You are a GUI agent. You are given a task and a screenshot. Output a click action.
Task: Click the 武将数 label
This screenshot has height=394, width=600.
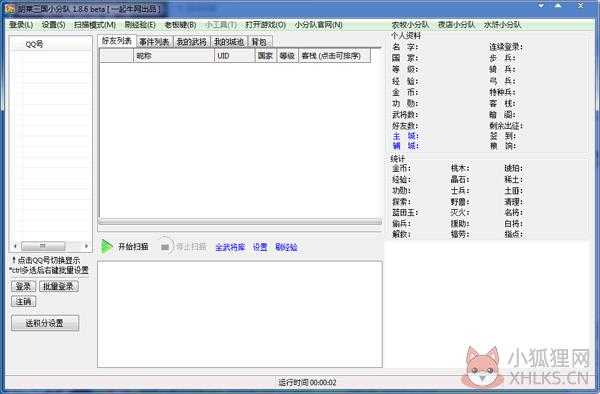tap(405, 115)
